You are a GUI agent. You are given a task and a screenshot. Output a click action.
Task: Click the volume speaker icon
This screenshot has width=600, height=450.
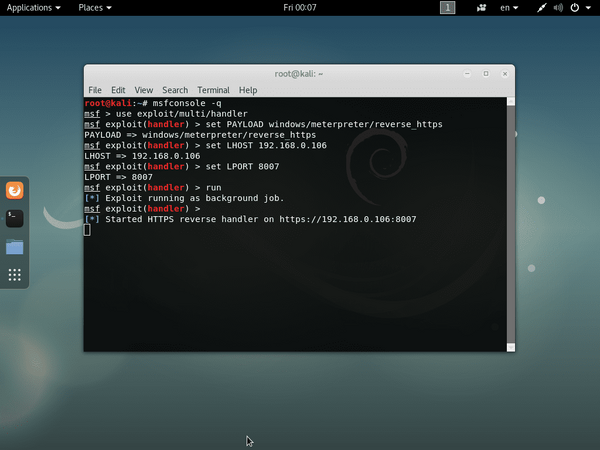[x=558, y=8]
